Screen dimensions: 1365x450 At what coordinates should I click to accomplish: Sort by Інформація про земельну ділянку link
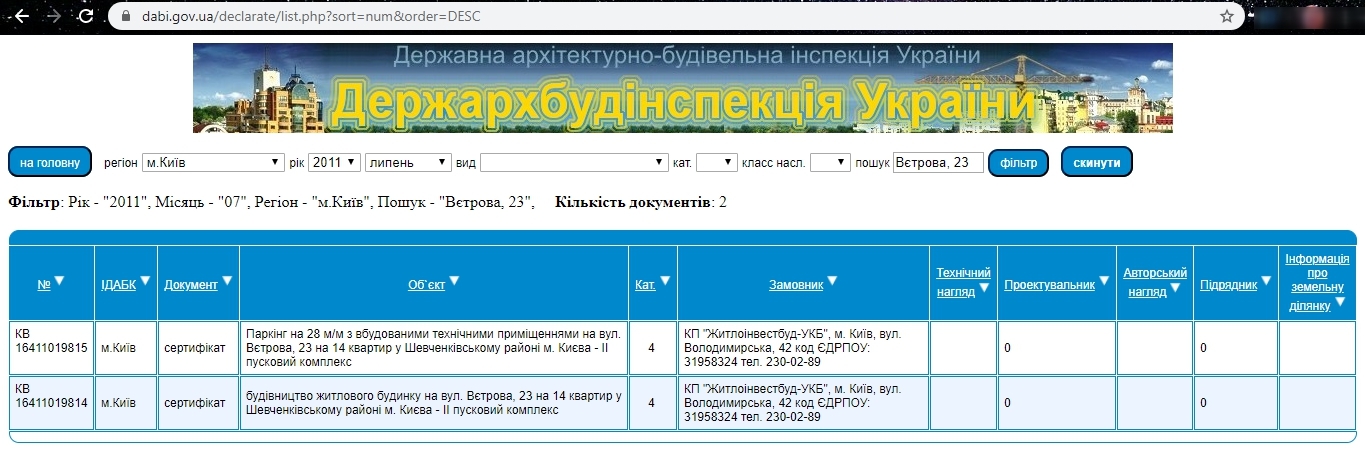pos(1317,282)
